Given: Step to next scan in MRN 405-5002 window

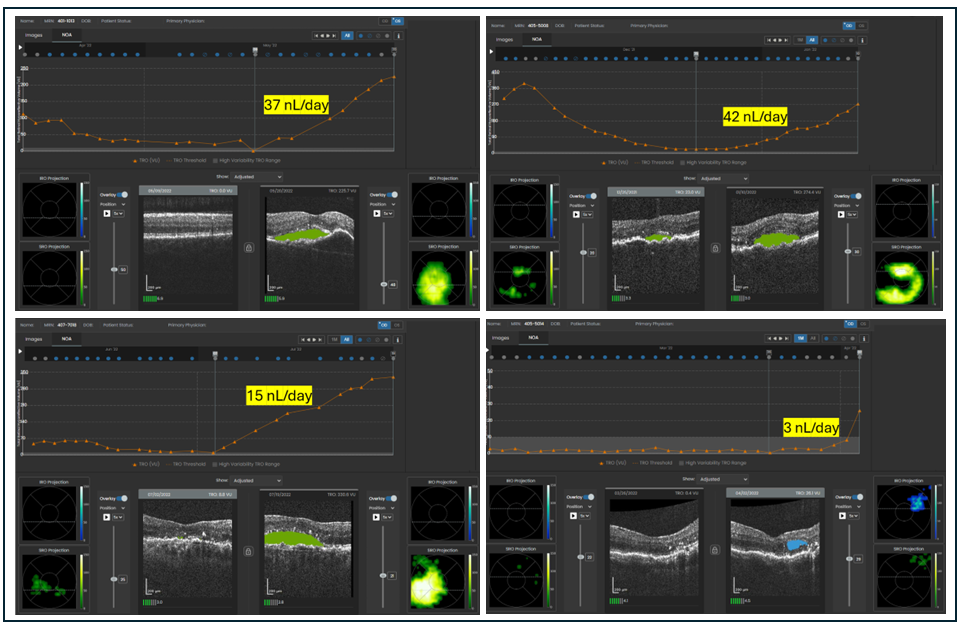Looking at the screenshot, I should point(779,40).
